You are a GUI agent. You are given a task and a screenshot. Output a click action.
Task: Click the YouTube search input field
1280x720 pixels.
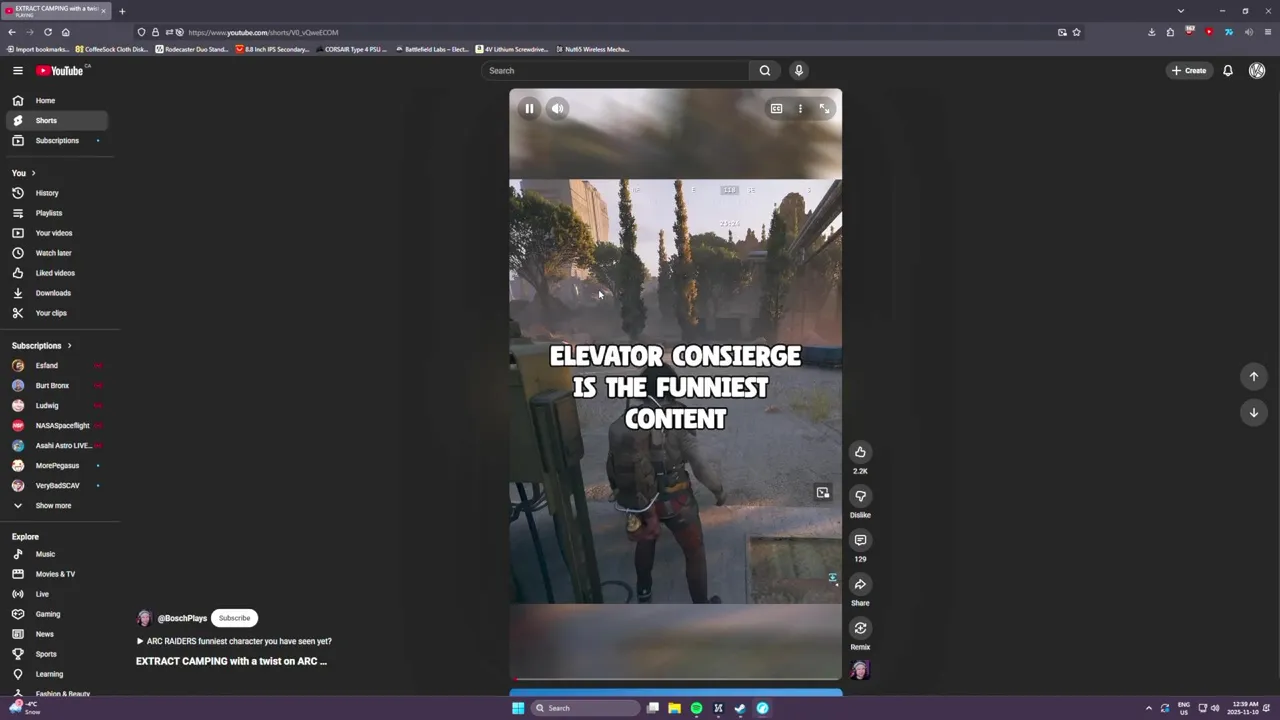click(615, 70)
